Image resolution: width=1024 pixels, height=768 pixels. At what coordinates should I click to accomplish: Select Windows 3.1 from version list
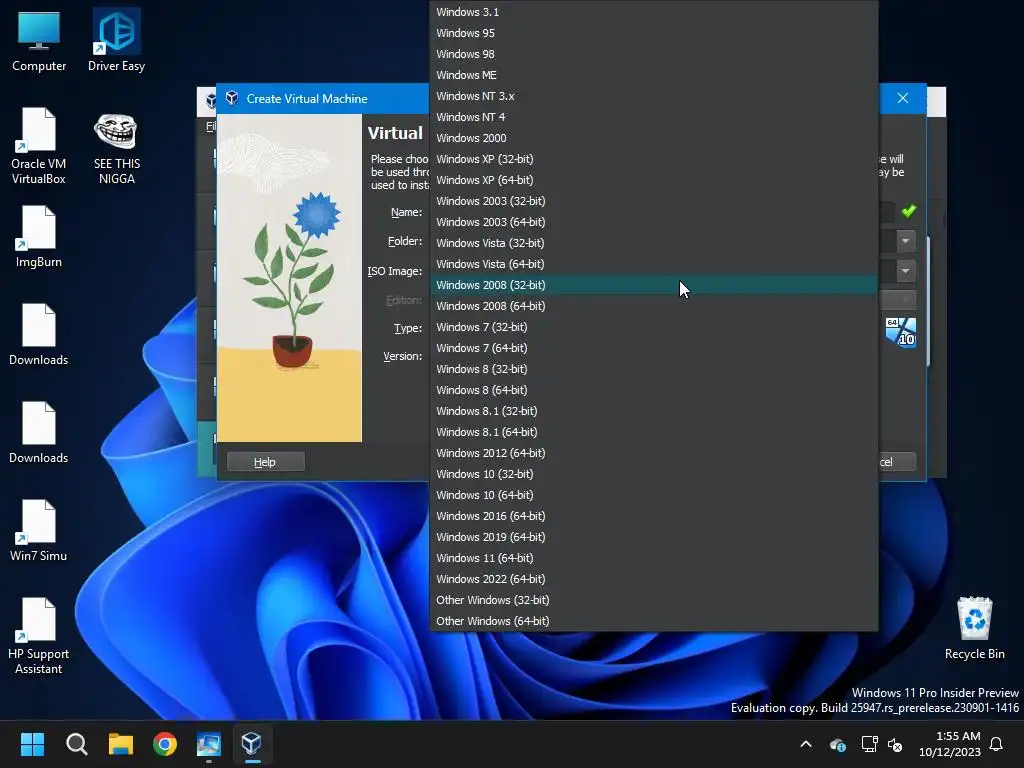654,12
